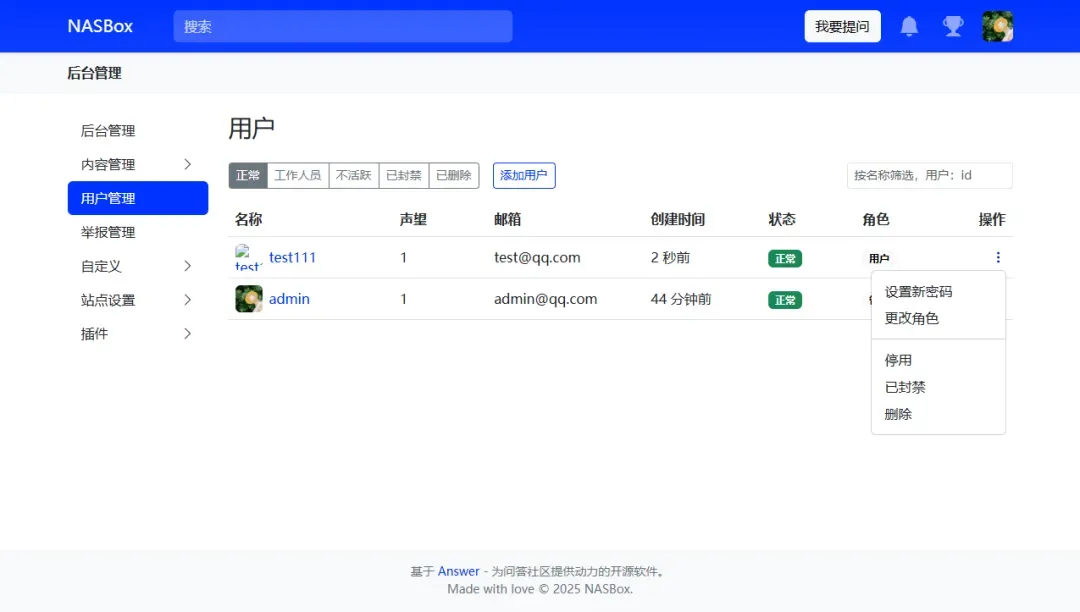Screen dimensions: 1080x612
Task: Show the 已封禁 users filter
Action: 404,175
